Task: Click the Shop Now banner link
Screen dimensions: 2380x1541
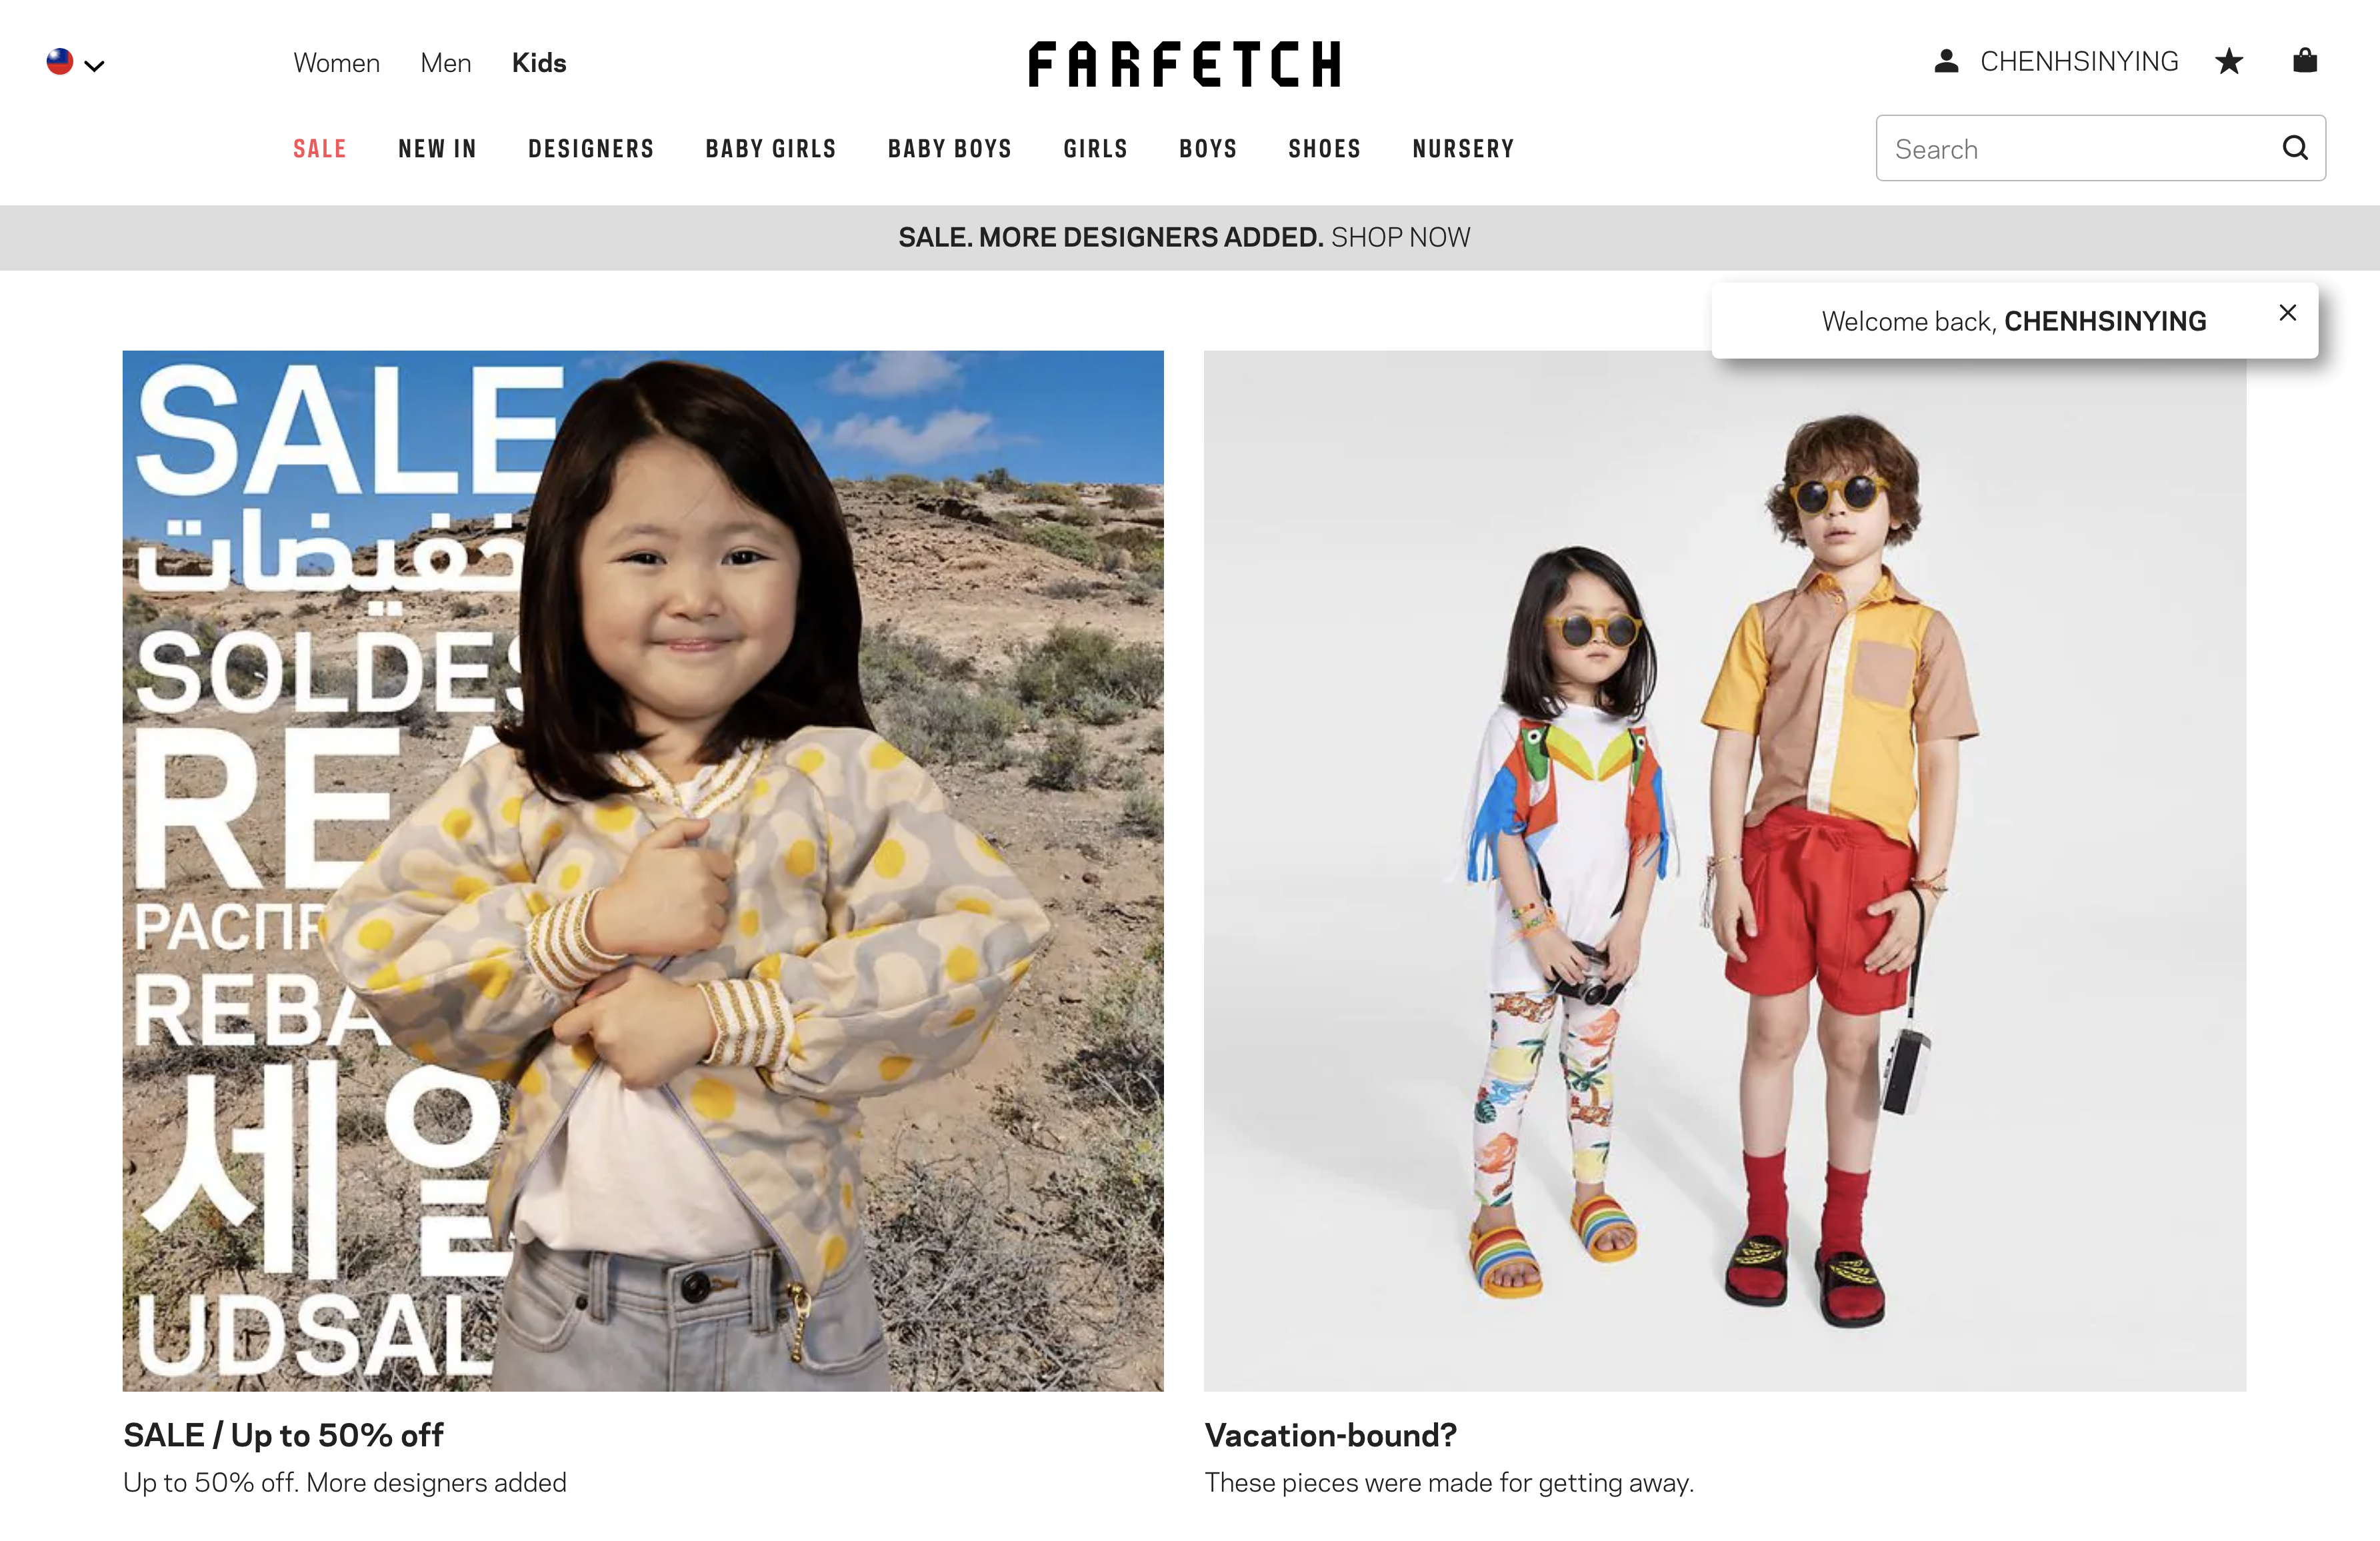Action: tap(1400, 237)
